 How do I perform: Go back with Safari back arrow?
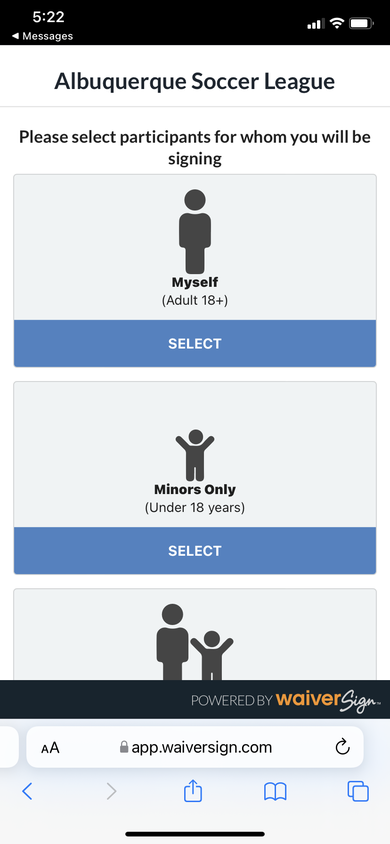(x=27, y=791)
